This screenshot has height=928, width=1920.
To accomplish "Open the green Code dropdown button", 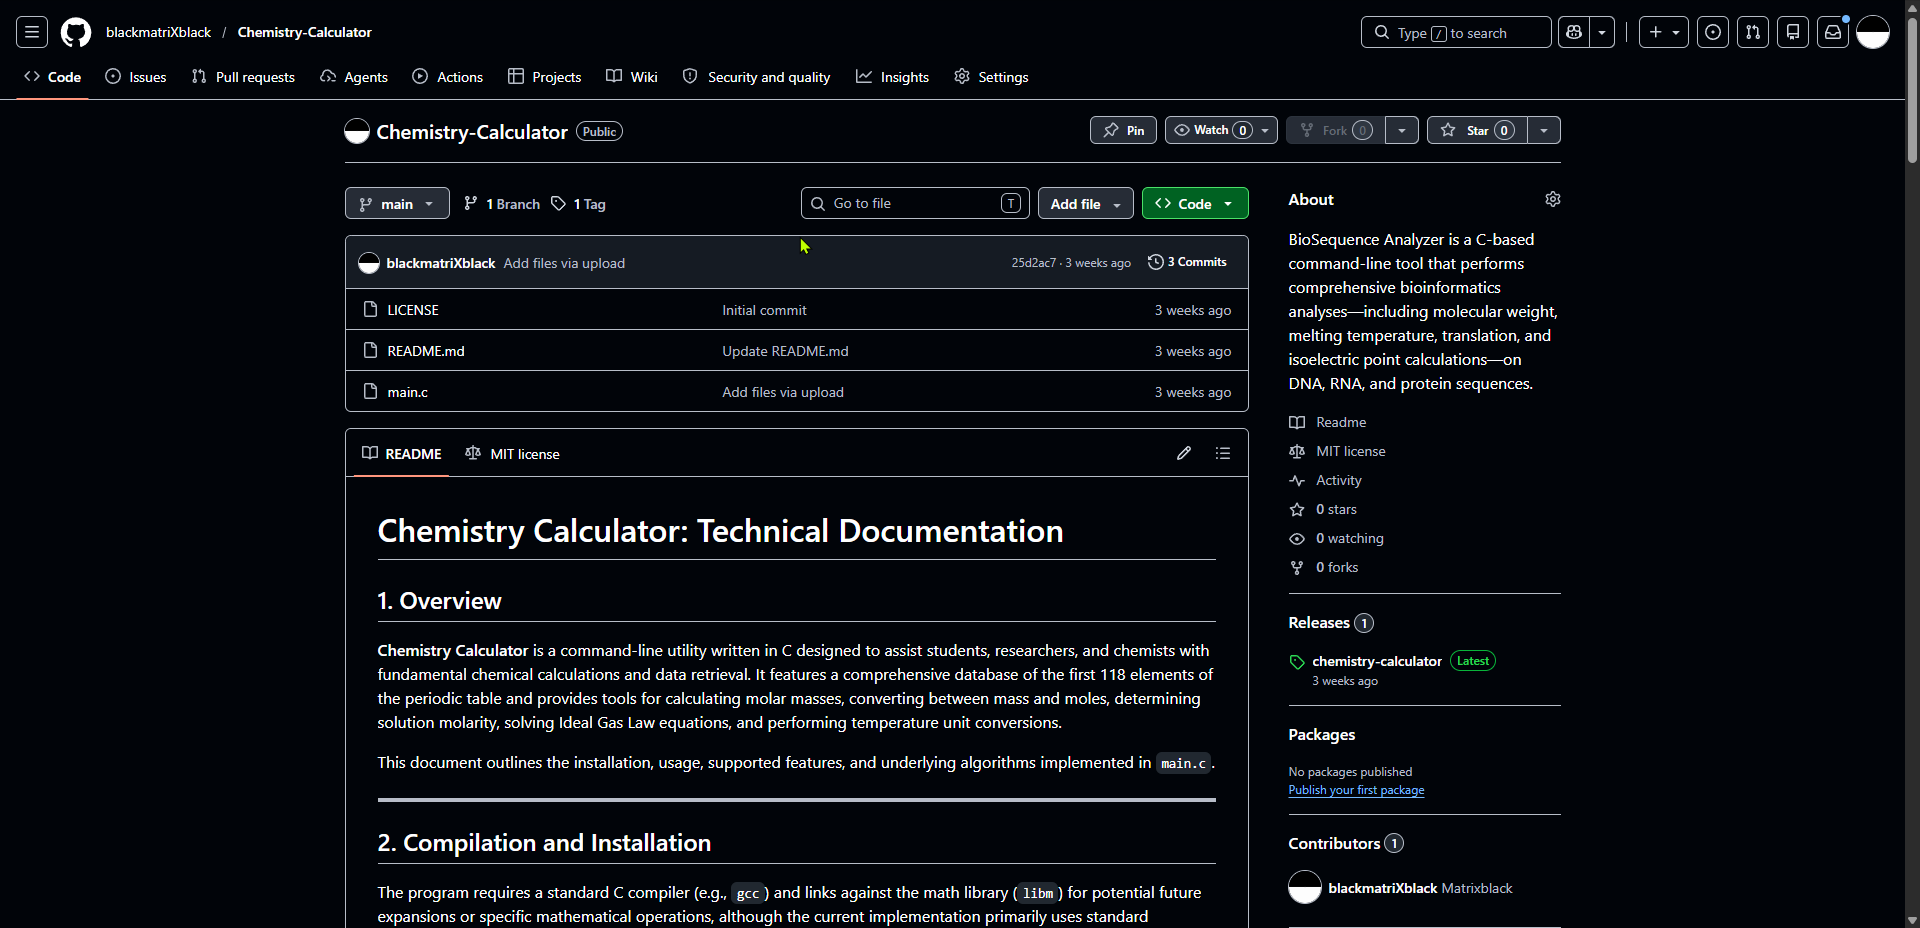I will pos(1195,204).
